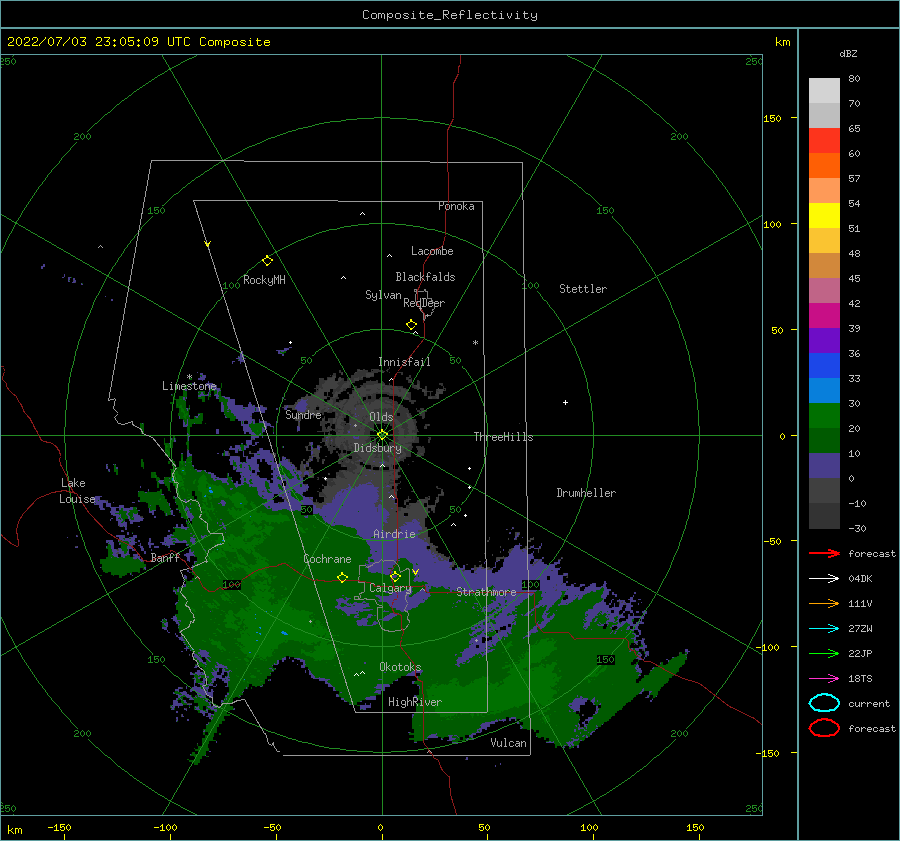Select the dark orange swatch below 60 dBZ
This screenshot has height=841, width=900.
[824, 166]
